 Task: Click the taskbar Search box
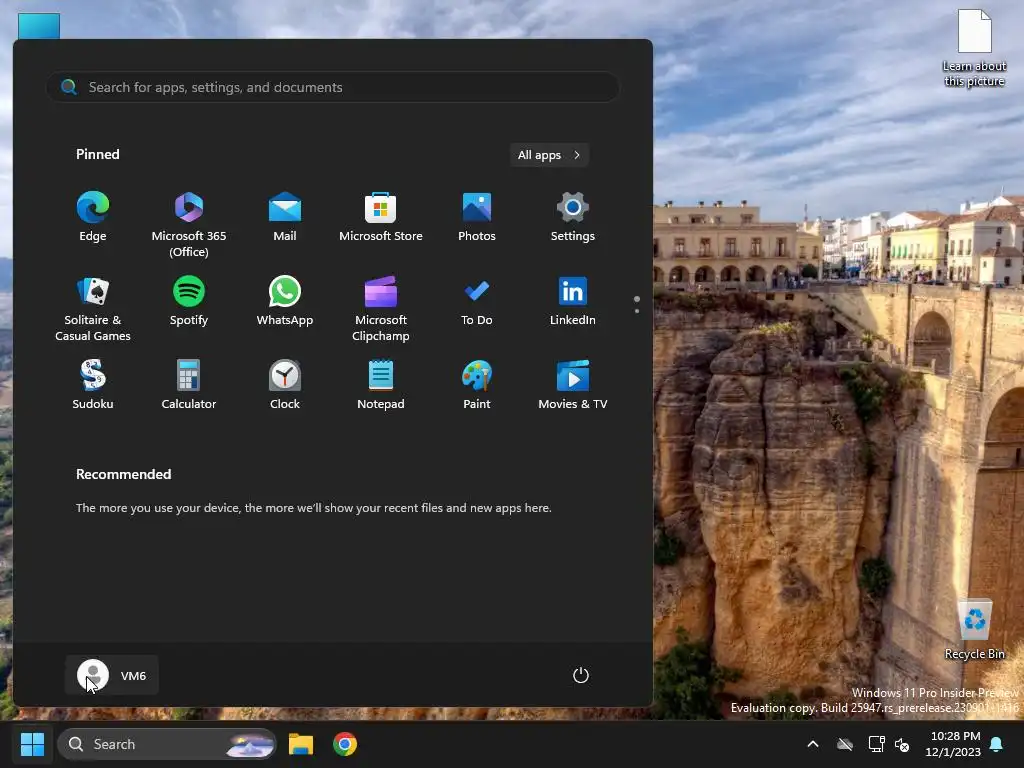coord(167,744)
